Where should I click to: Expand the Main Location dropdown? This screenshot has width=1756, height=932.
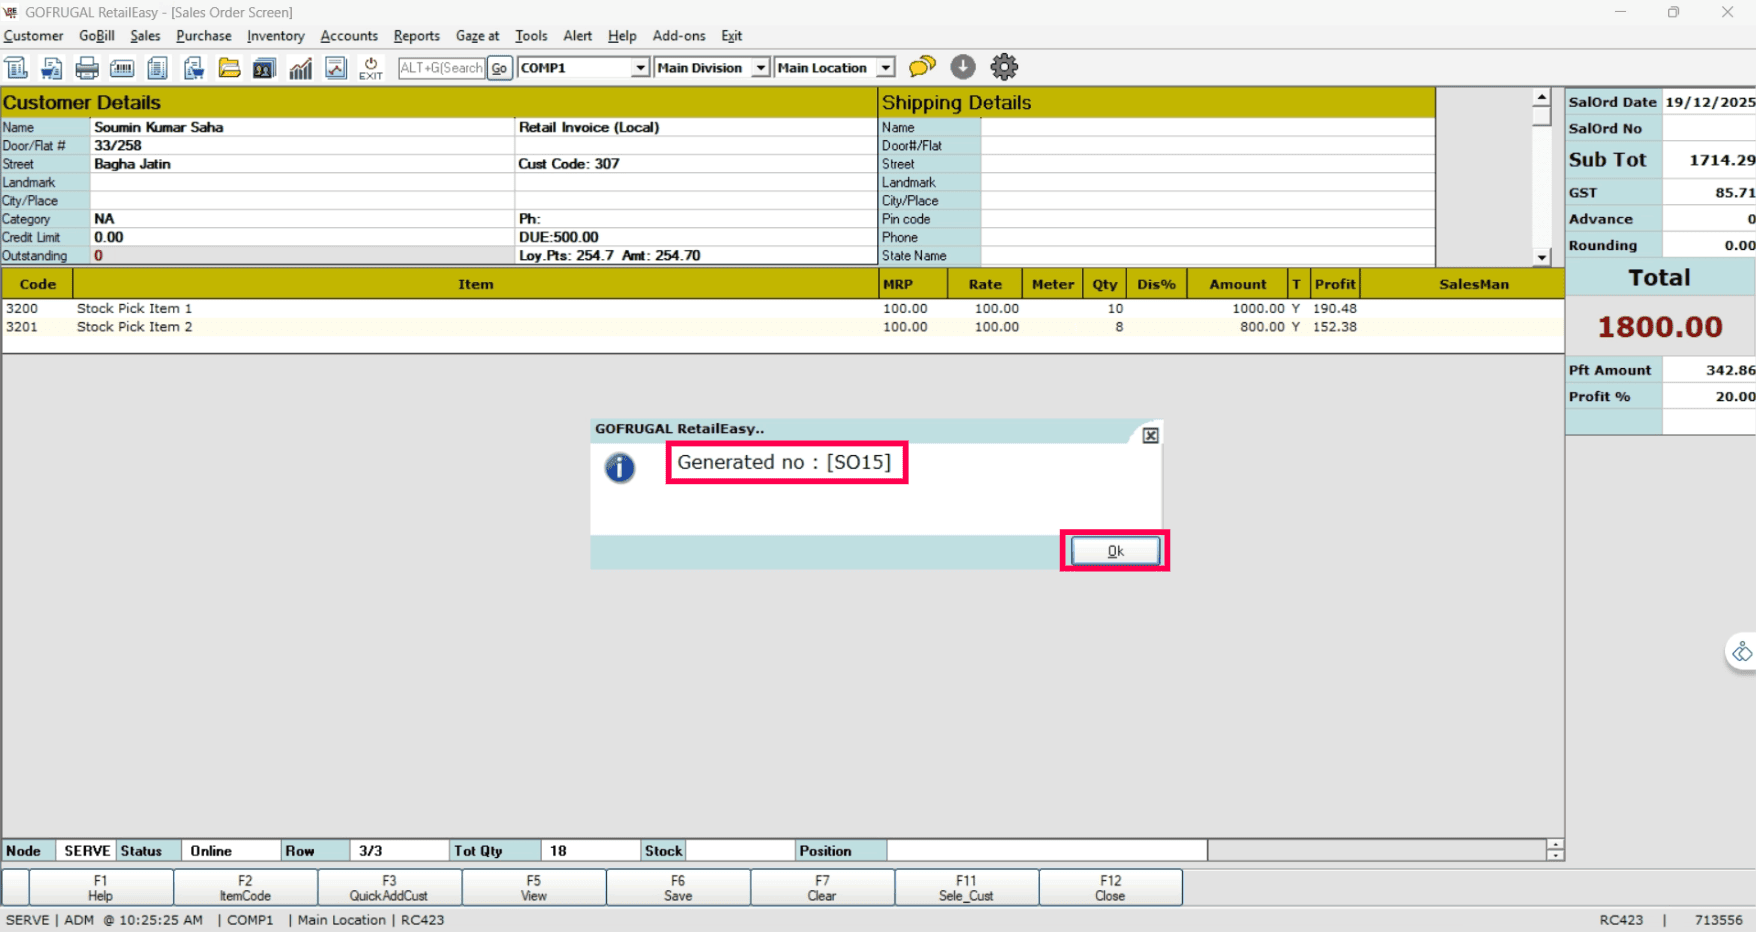[x=886, y=68]
